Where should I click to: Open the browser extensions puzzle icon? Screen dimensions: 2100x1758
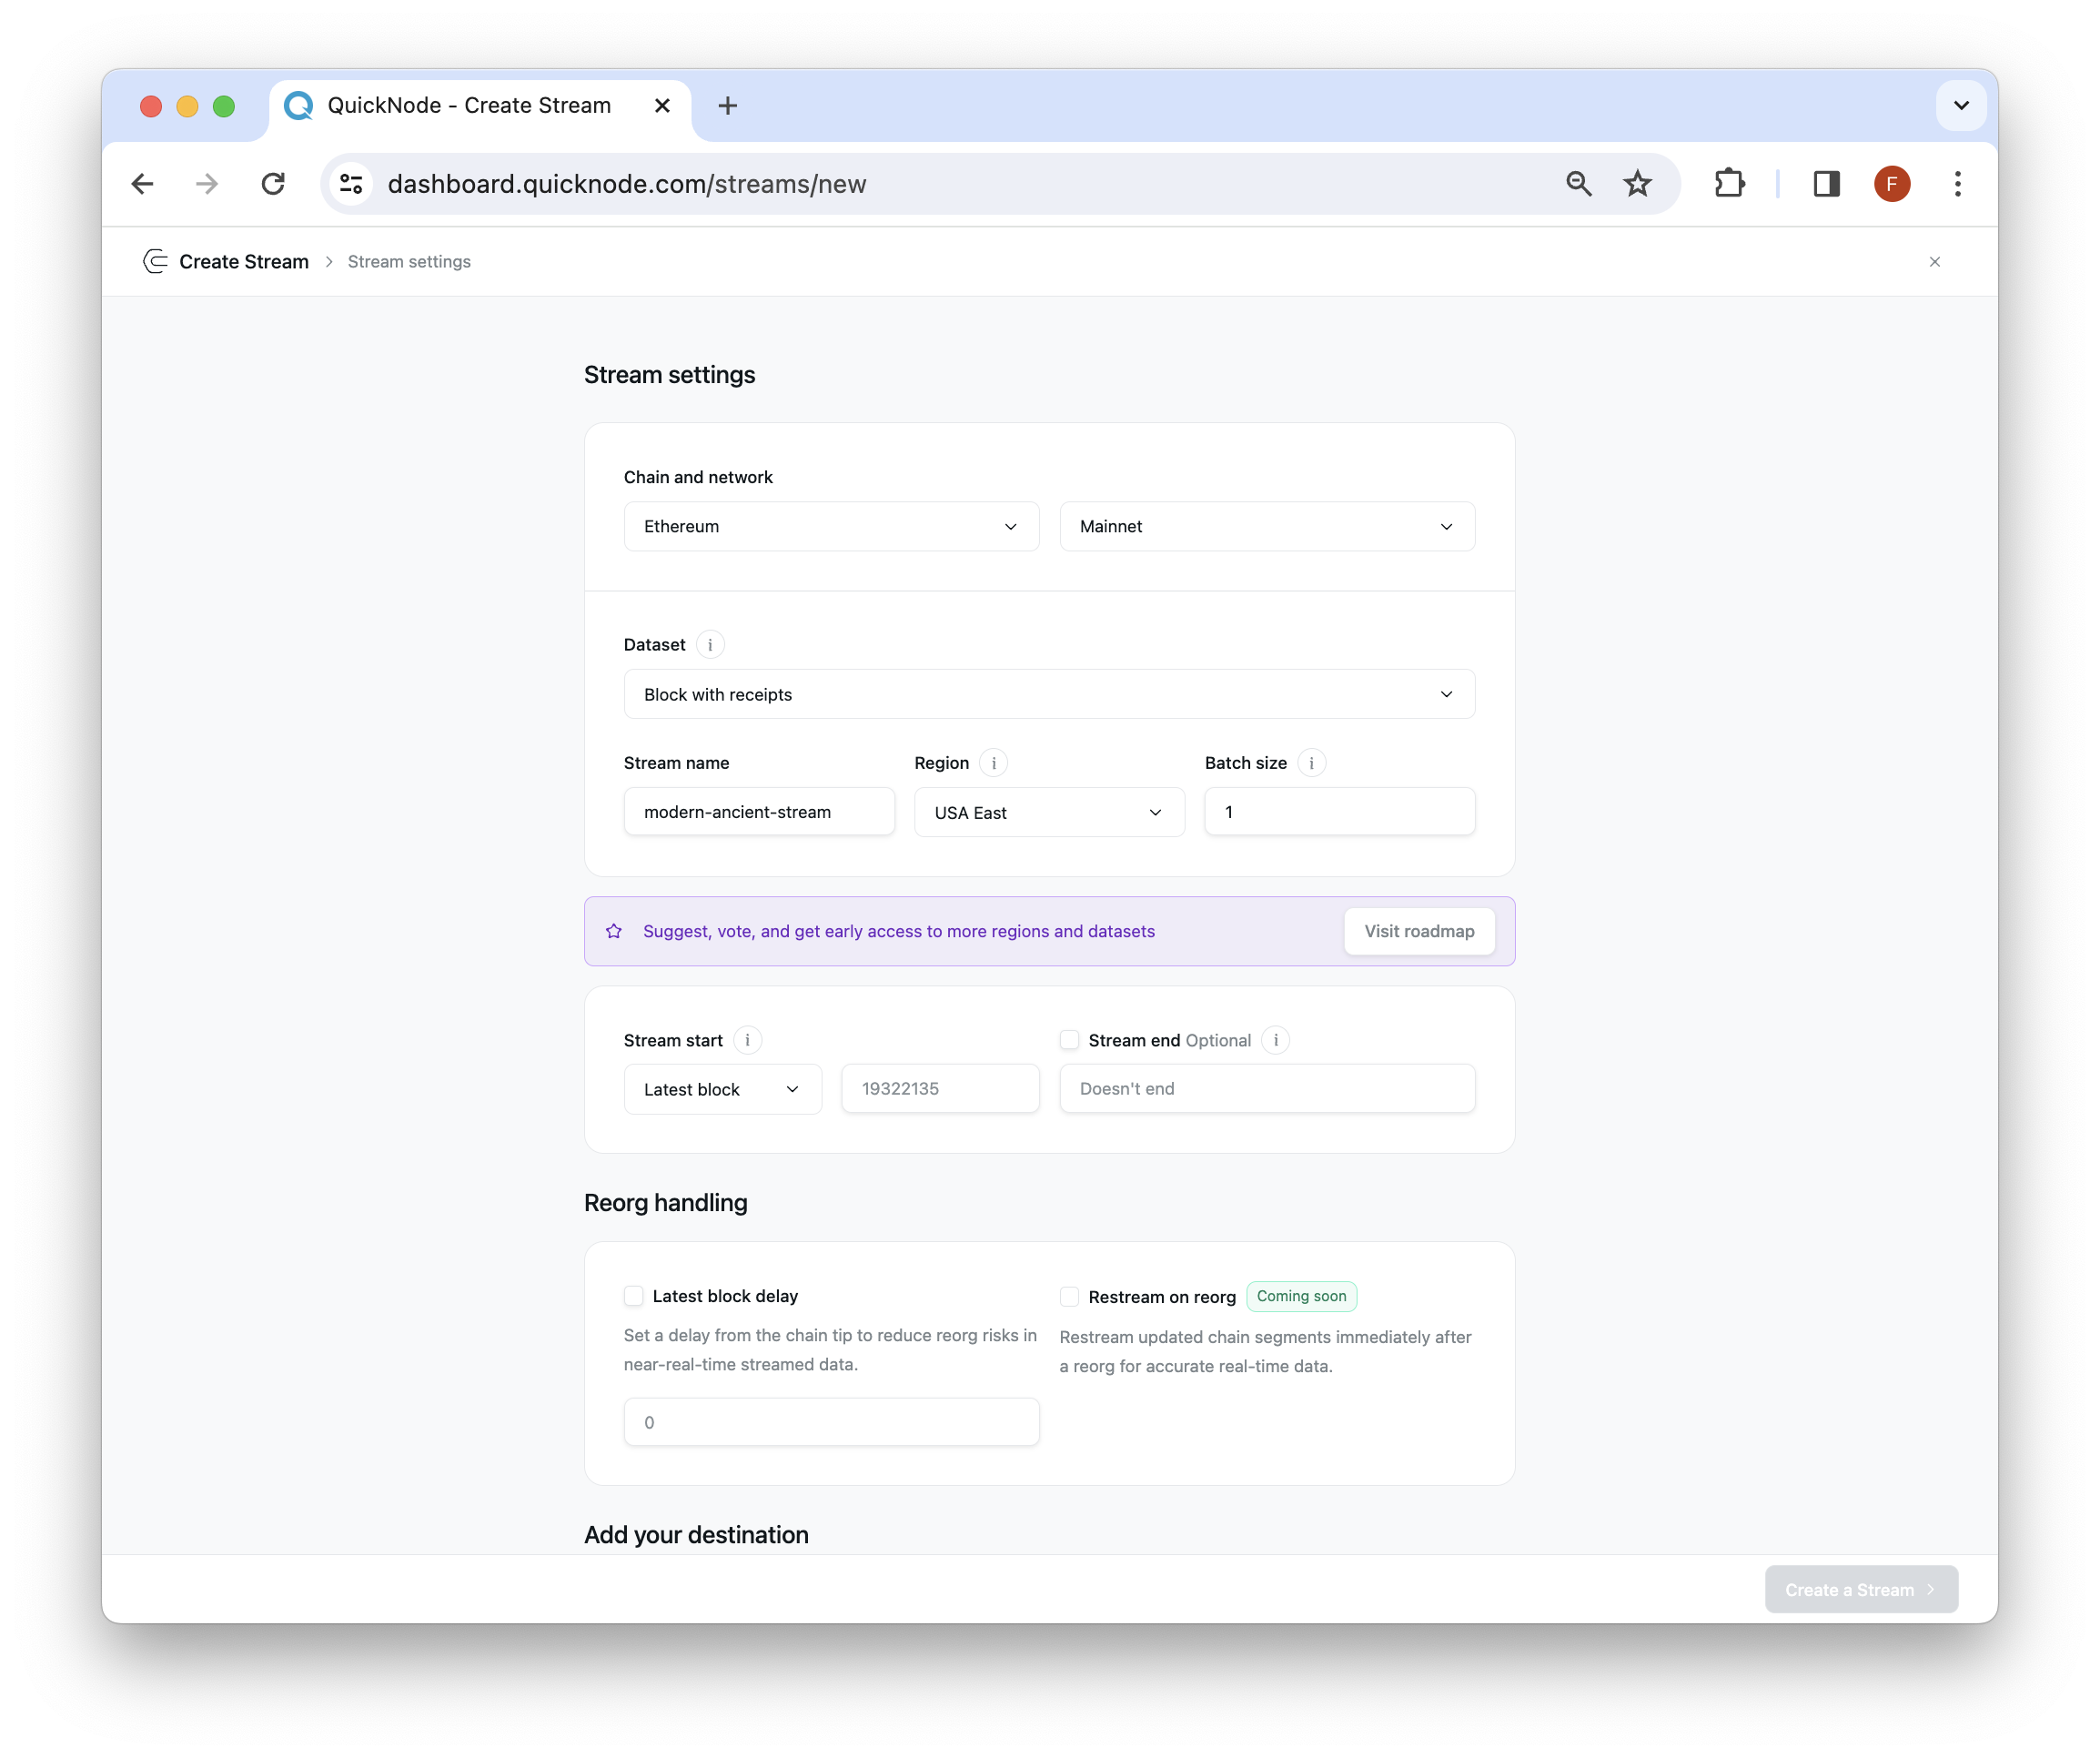(1729, 184)
